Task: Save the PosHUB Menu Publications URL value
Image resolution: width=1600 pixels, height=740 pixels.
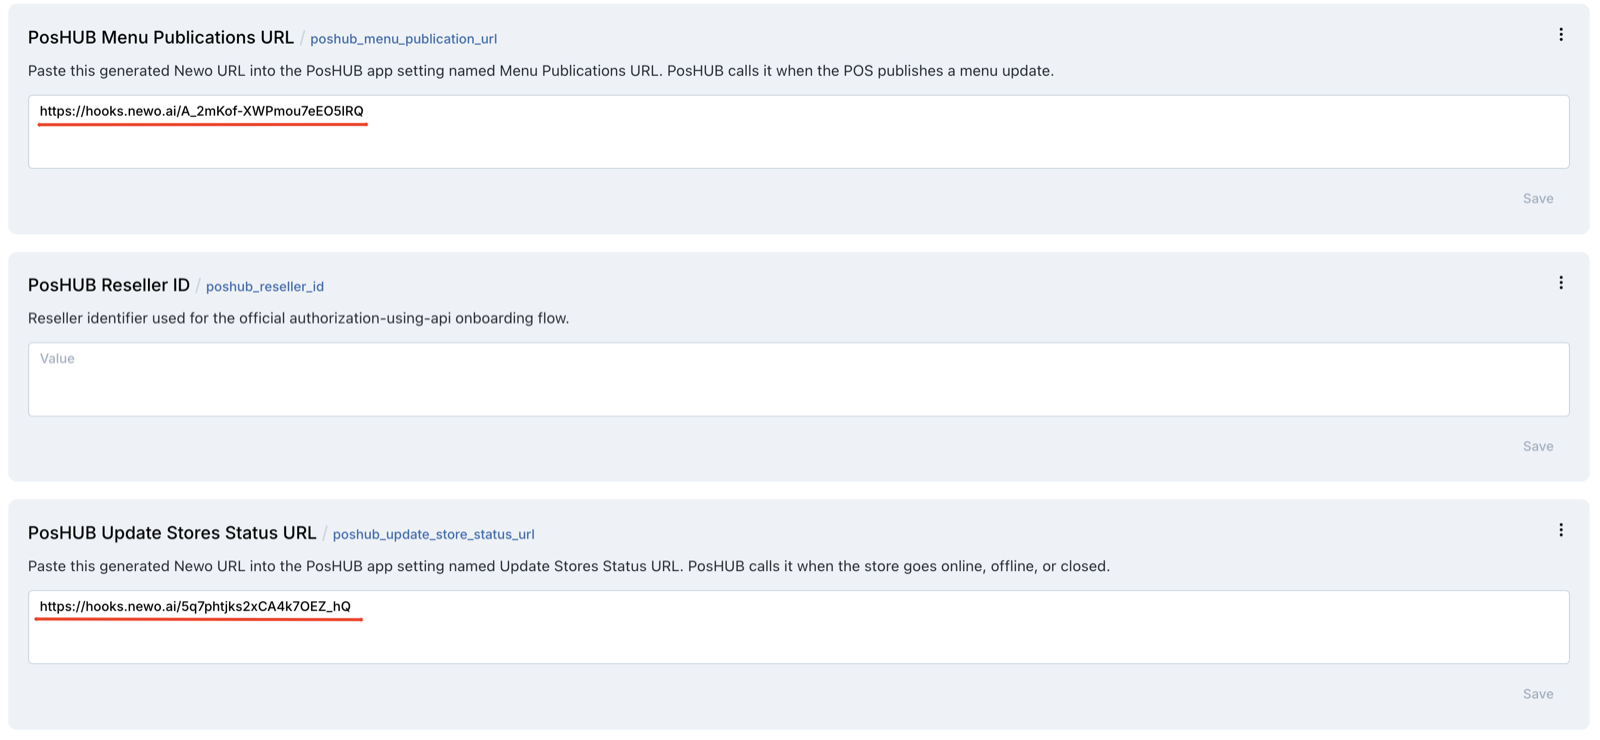Action: [x=1538, y=199]
